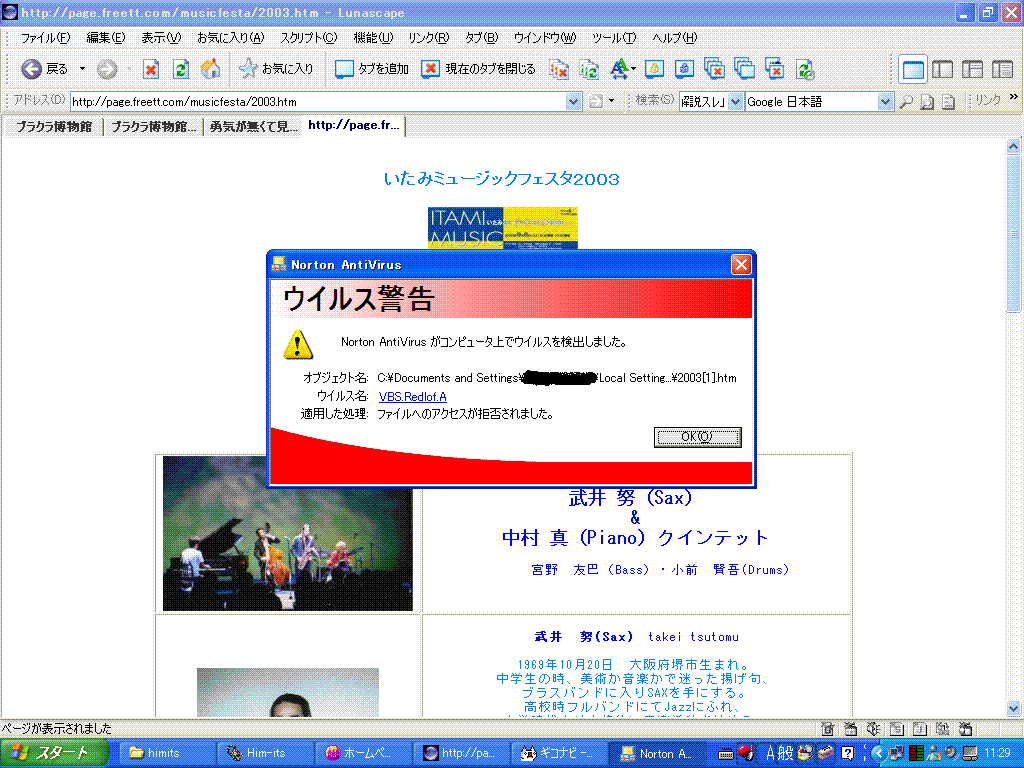The height and width of the screenshot is (768, 1024).
Task: Expand the search keyword history dropdown
Action: point(735,102)
